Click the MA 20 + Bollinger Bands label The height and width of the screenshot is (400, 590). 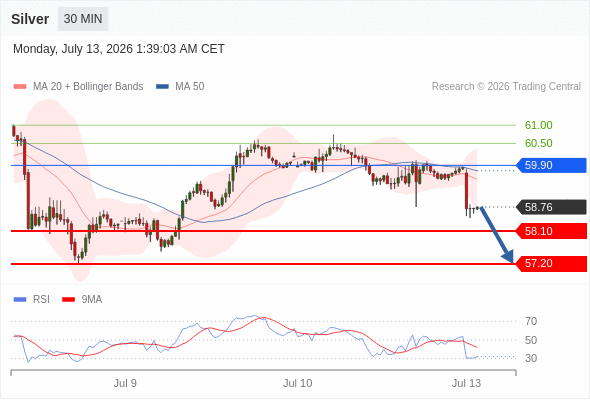click(x=88, y=87)
